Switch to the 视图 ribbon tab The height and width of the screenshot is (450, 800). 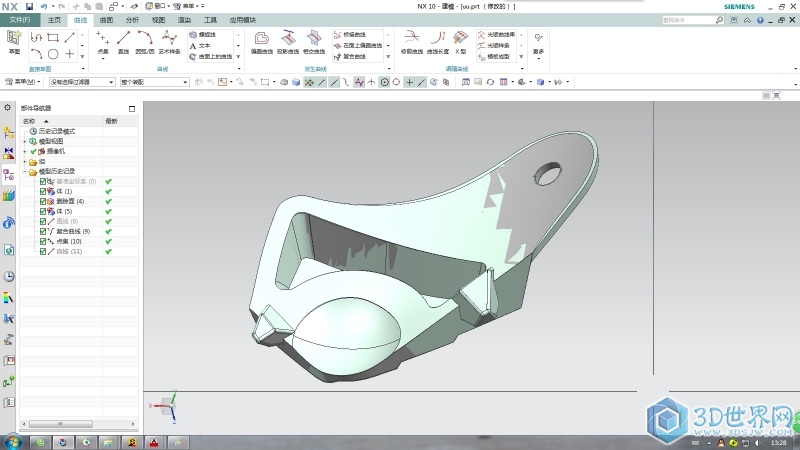158,20
